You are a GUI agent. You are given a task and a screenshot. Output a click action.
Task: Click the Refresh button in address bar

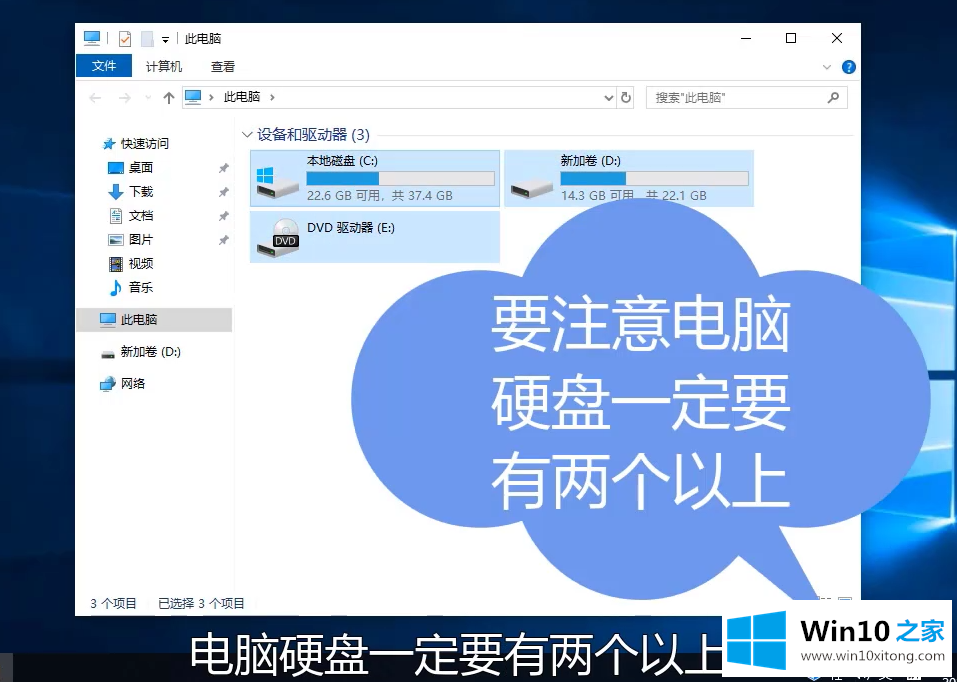point(626,97)
